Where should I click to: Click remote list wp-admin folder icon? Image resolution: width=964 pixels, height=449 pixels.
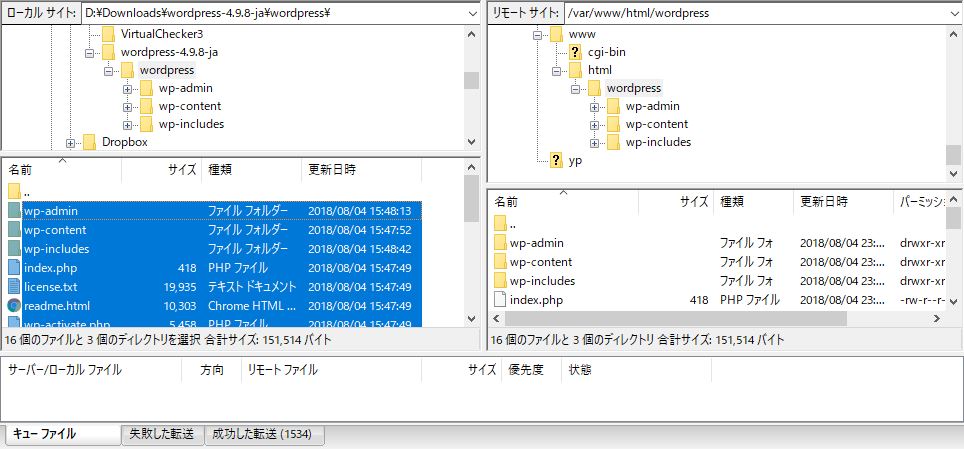(500, 243)
